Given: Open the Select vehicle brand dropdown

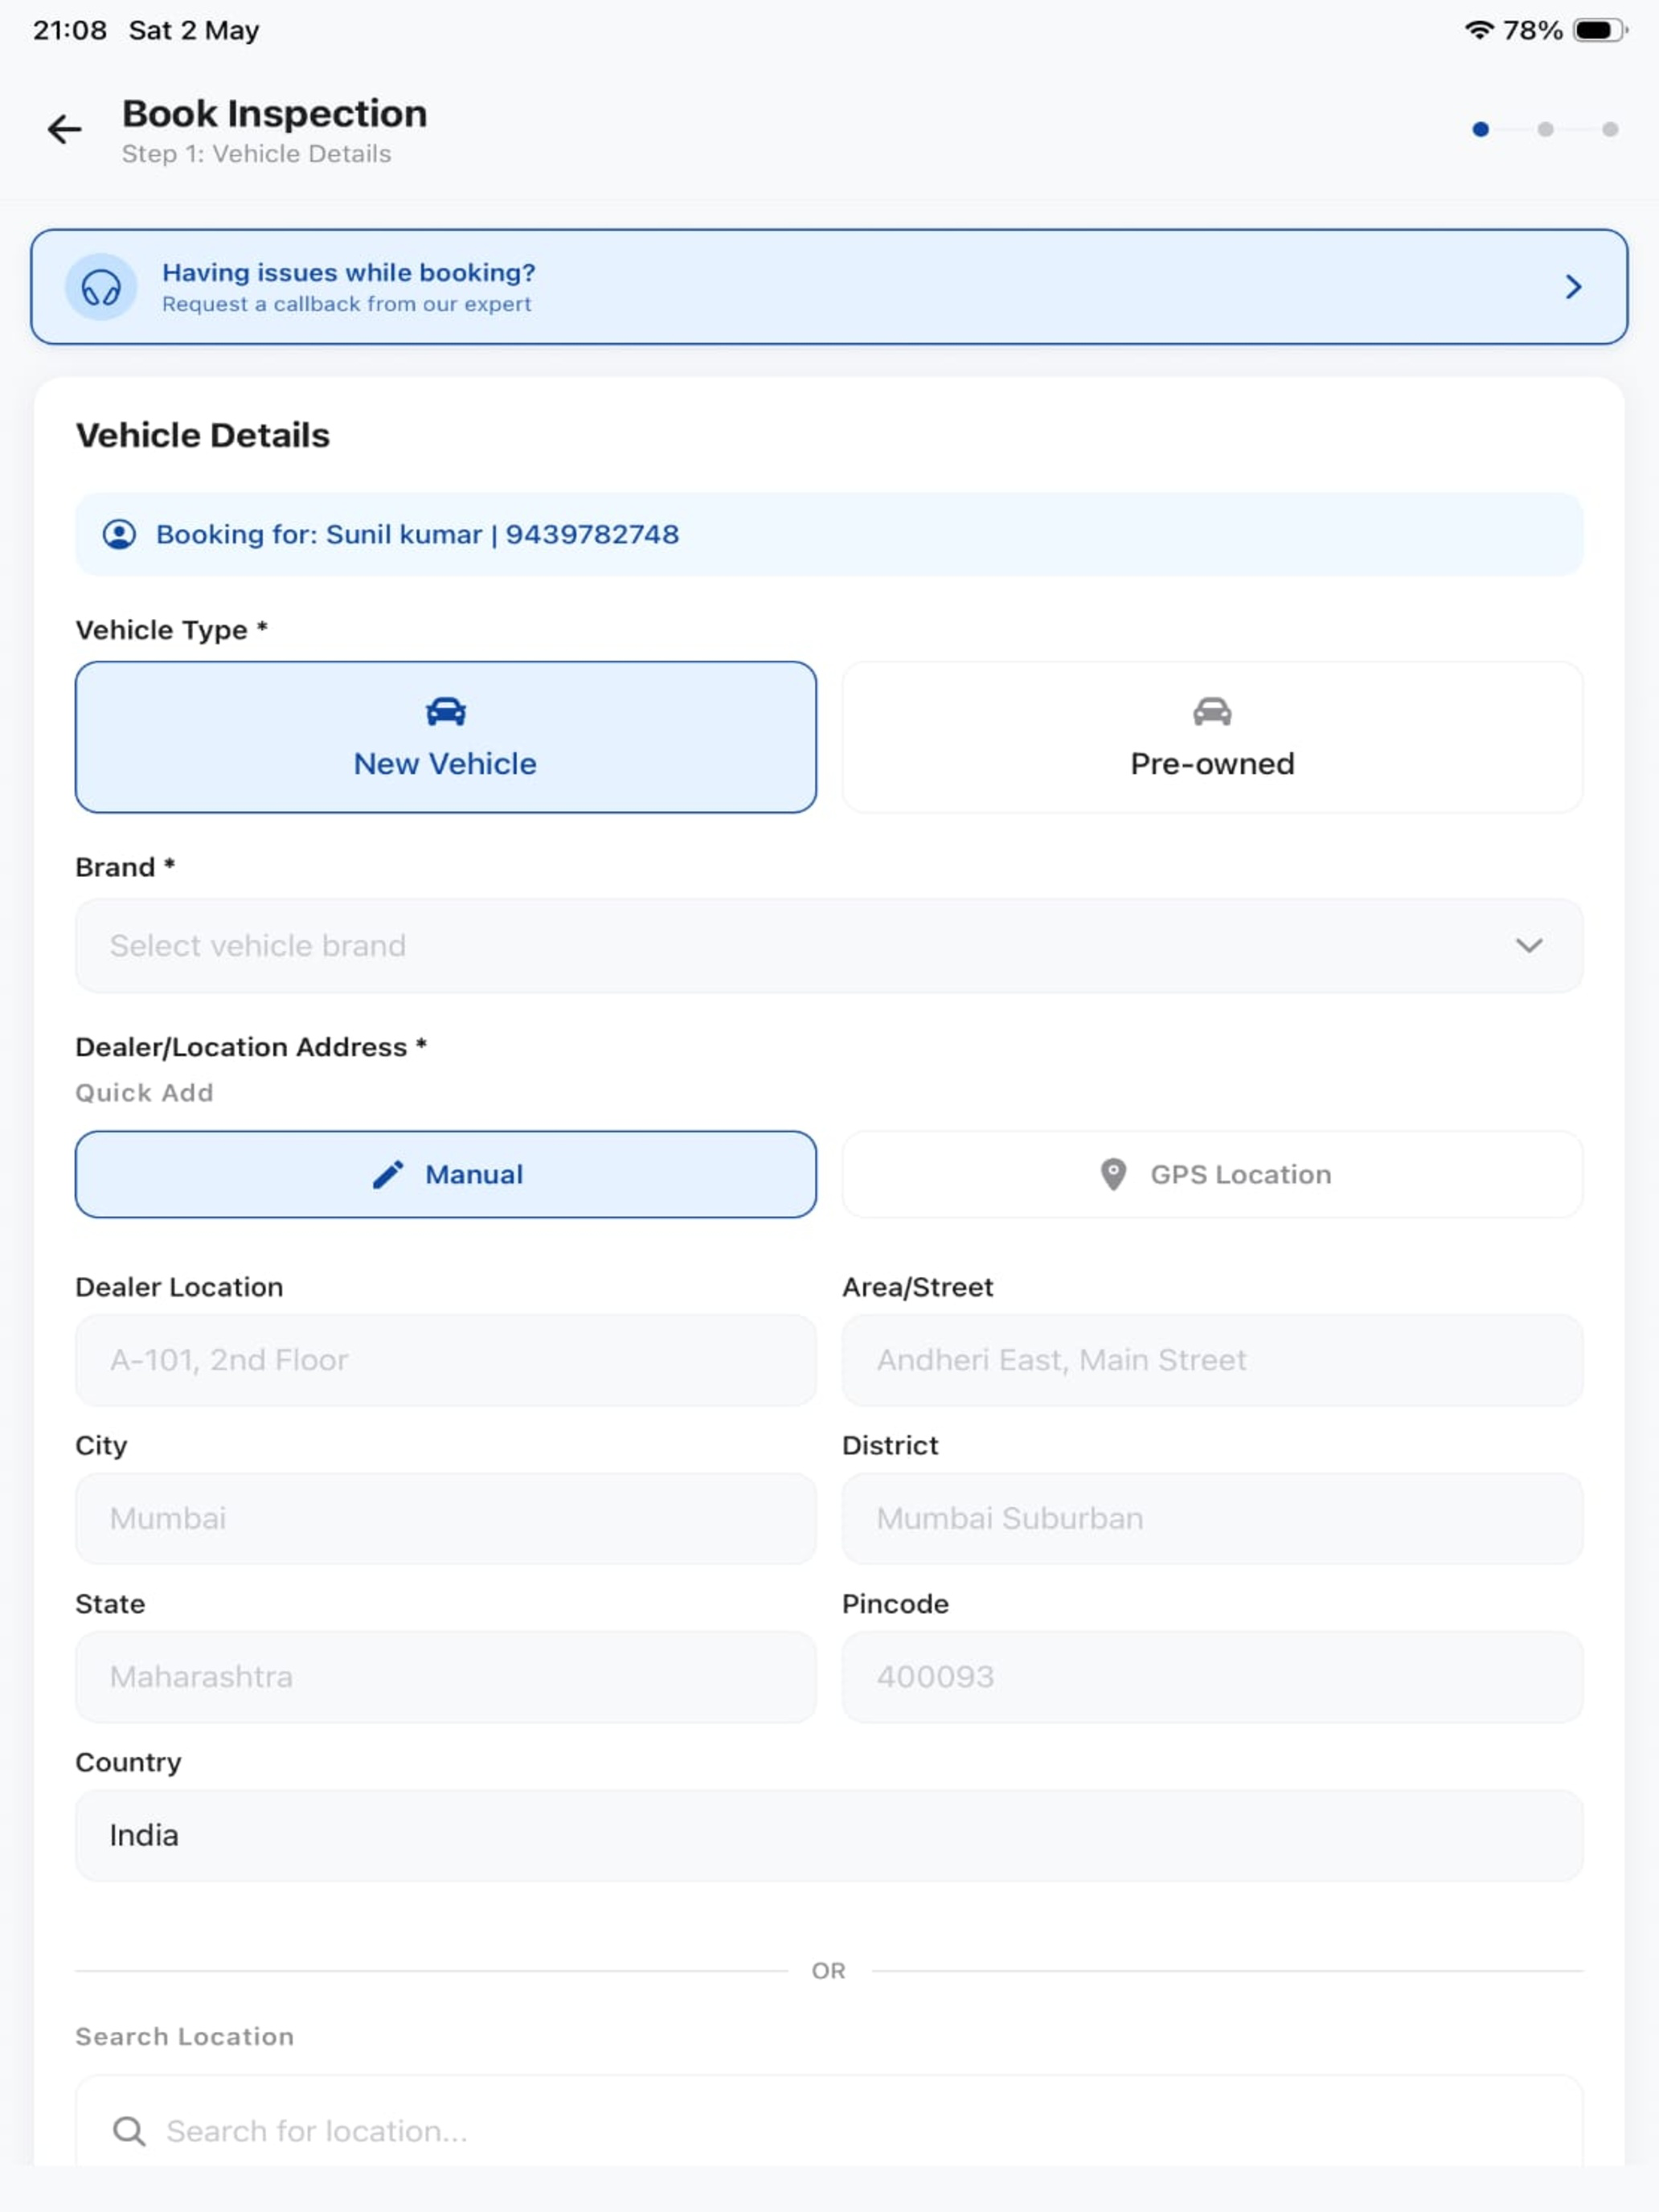Looking at the screenshot, I should 829,946.
